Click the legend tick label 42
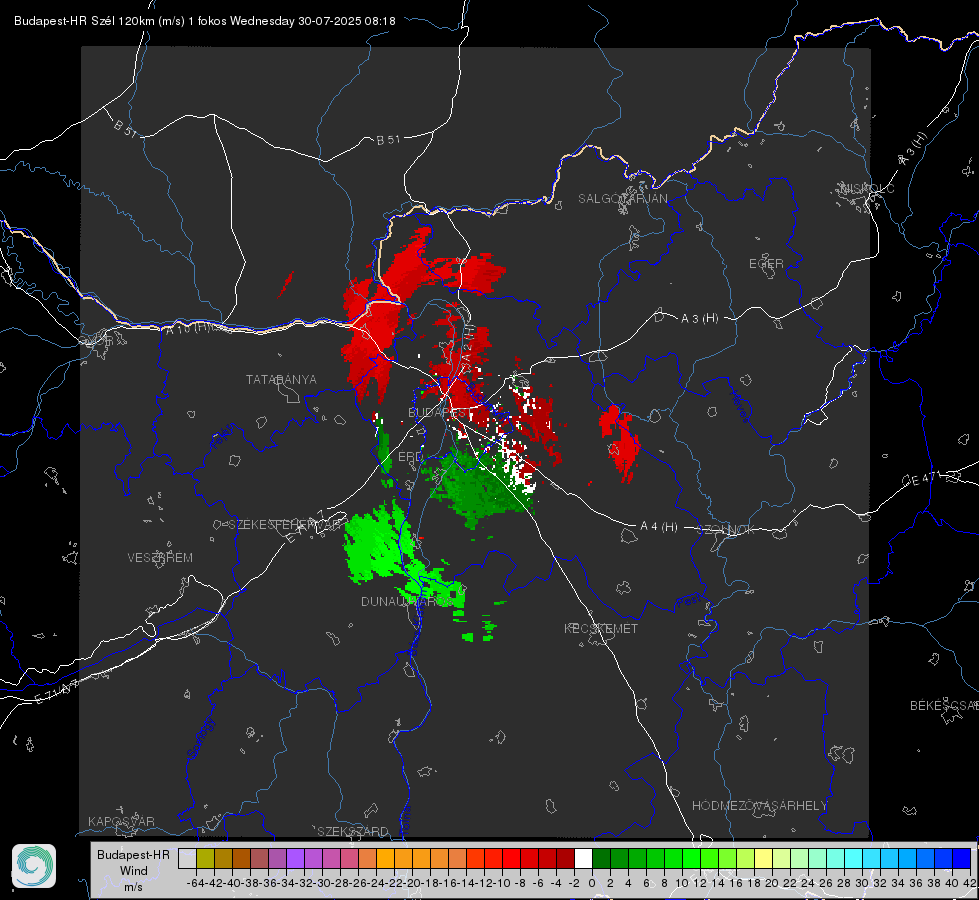Viewport: 979px width, 900px height. 970,883
